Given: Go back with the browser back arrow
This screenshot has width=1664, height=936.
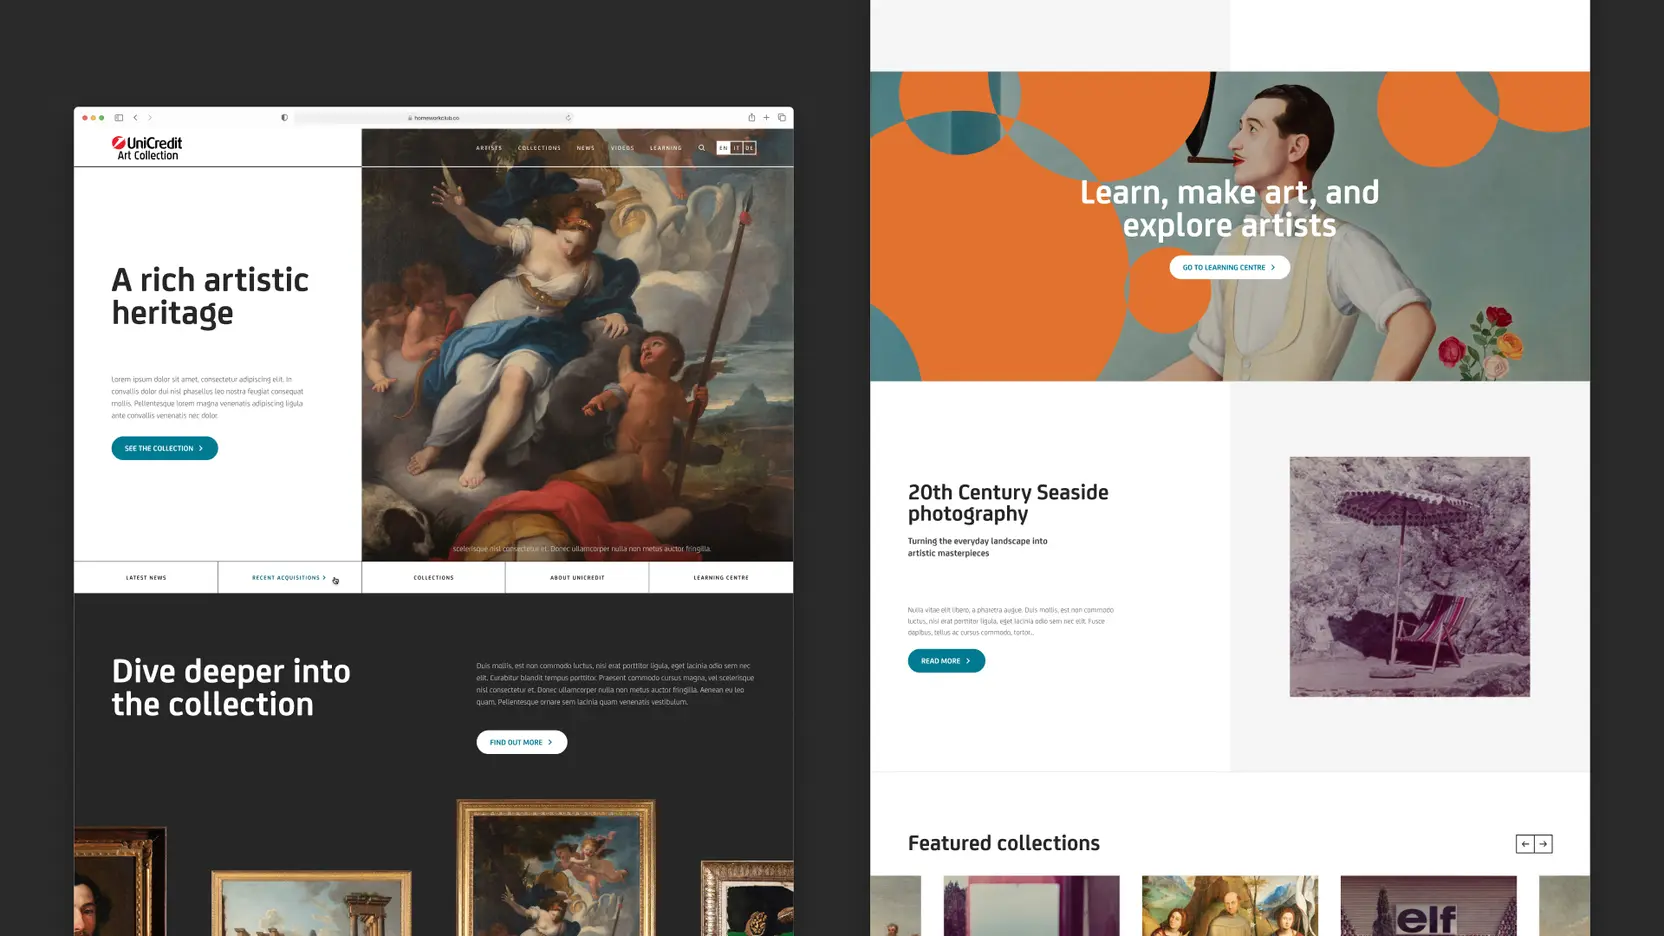Looking at the screenshot, I should (x=136, y=118).
